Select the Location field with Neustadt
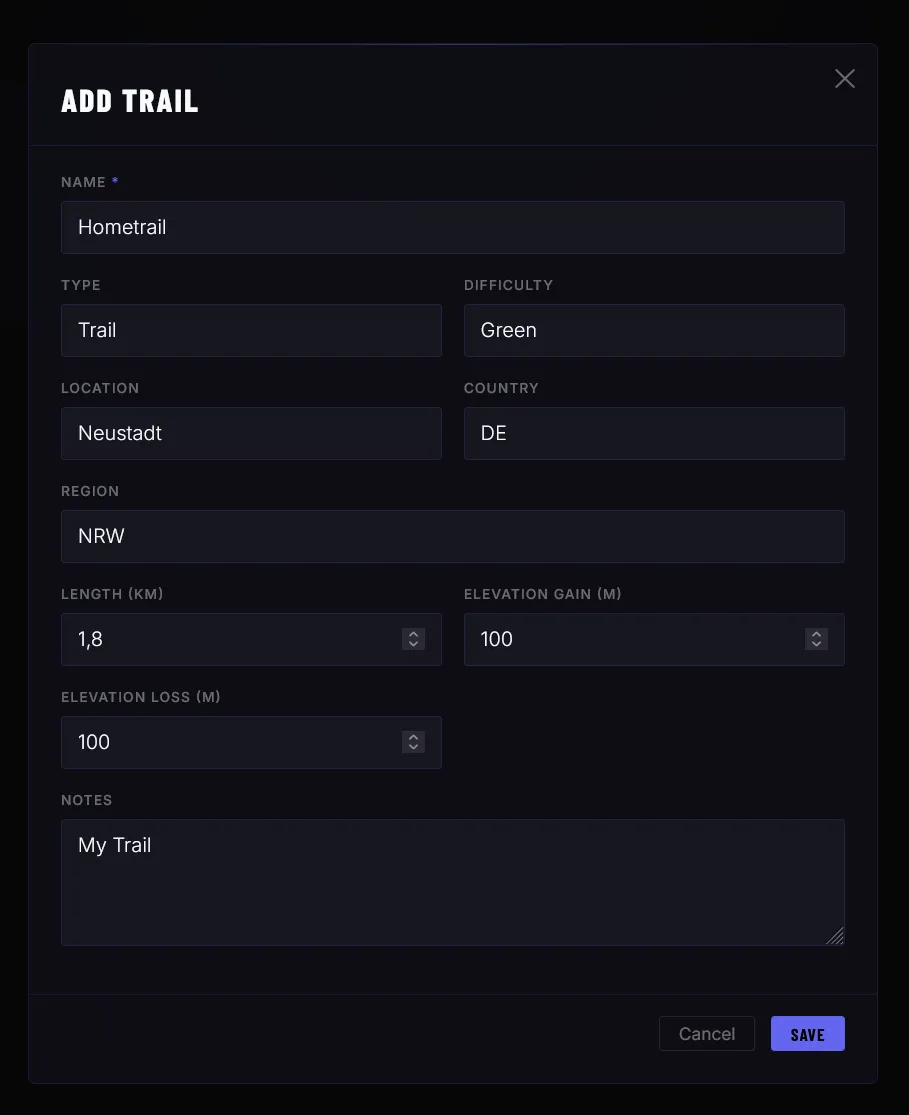The height and width of the screenshot is (1115, 909). tap(251, 433)
